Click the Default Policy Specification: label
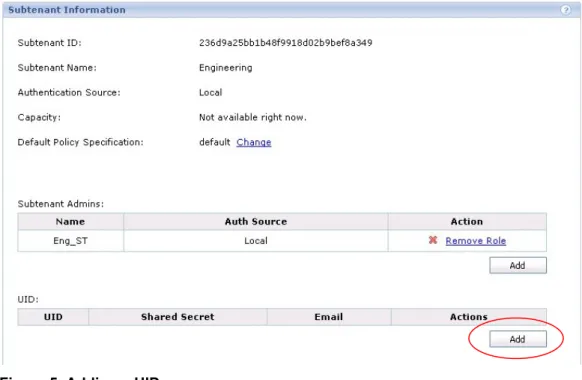The image size is (582, 380). pyautogui.click(x=81, y=142)
